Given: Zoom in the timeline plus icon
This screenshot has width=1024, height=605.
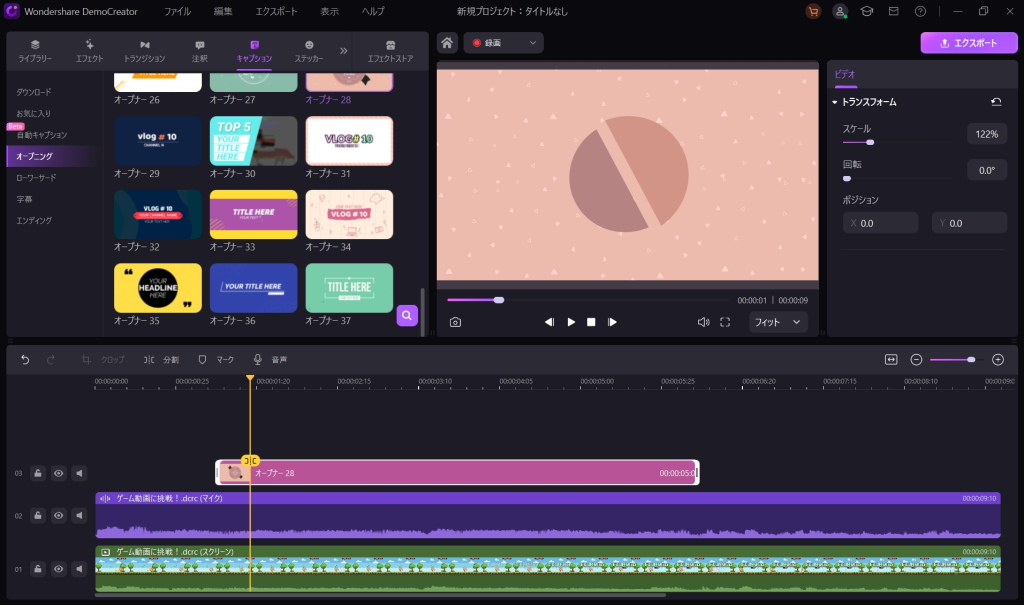Looking at the screenshot, I should click(x=998, y=359).
